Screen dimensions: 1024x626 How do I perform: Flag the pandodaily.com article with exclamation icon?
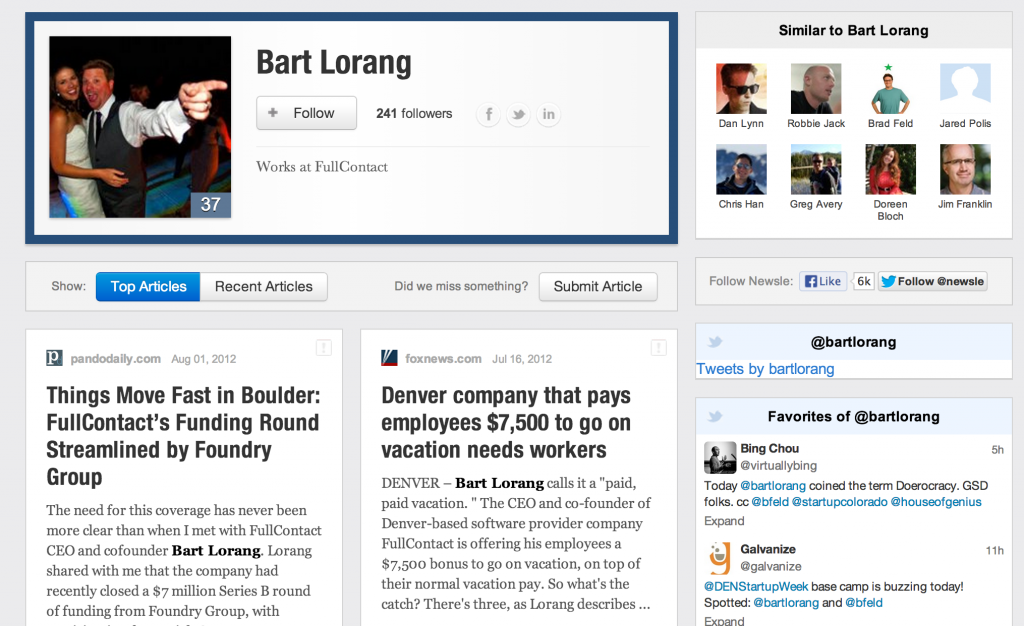tap(324, 347)
